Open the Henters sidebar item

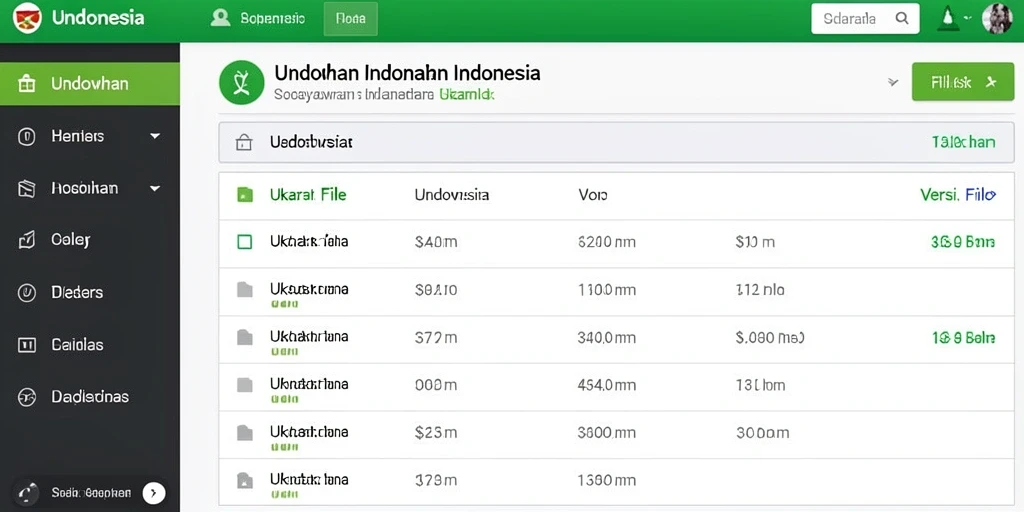pos(89,136)
